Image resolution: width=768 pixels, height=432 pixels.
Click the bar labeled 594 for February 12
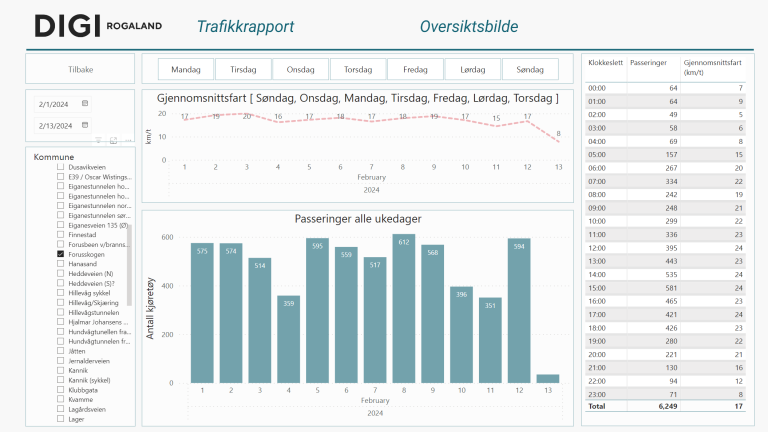click(x=519, y=311)
